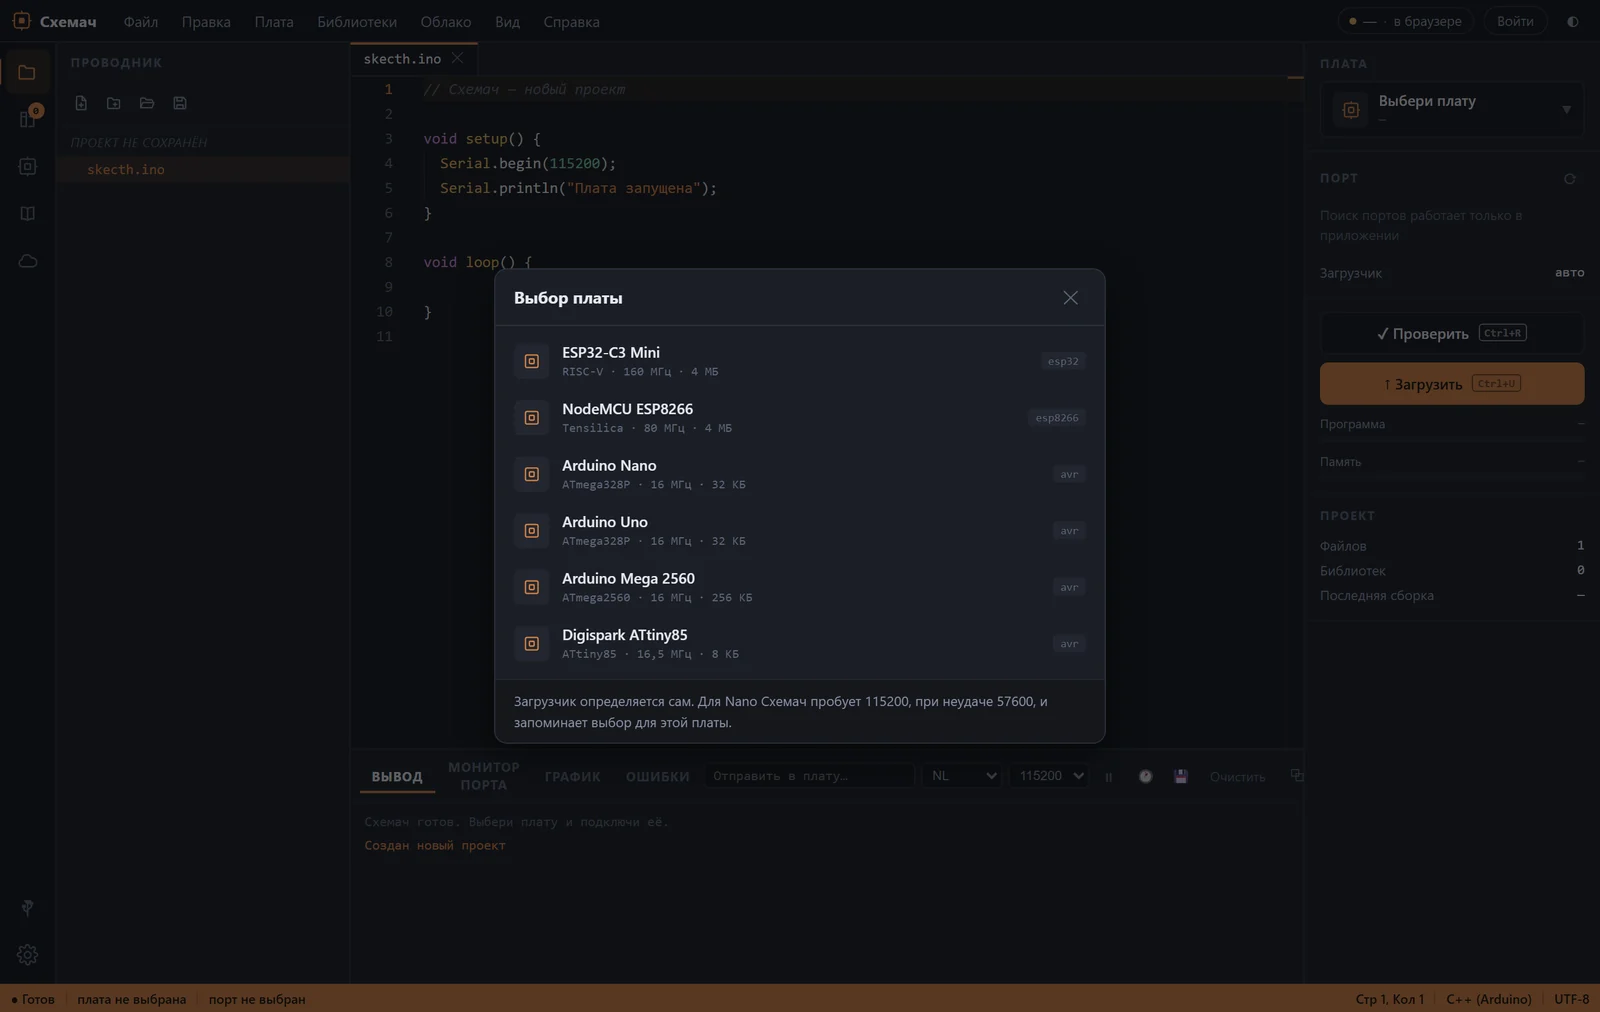Click the C++ (Arduino) language indicator
Screen dimensions: 1600x1012
coord(1489,999)
